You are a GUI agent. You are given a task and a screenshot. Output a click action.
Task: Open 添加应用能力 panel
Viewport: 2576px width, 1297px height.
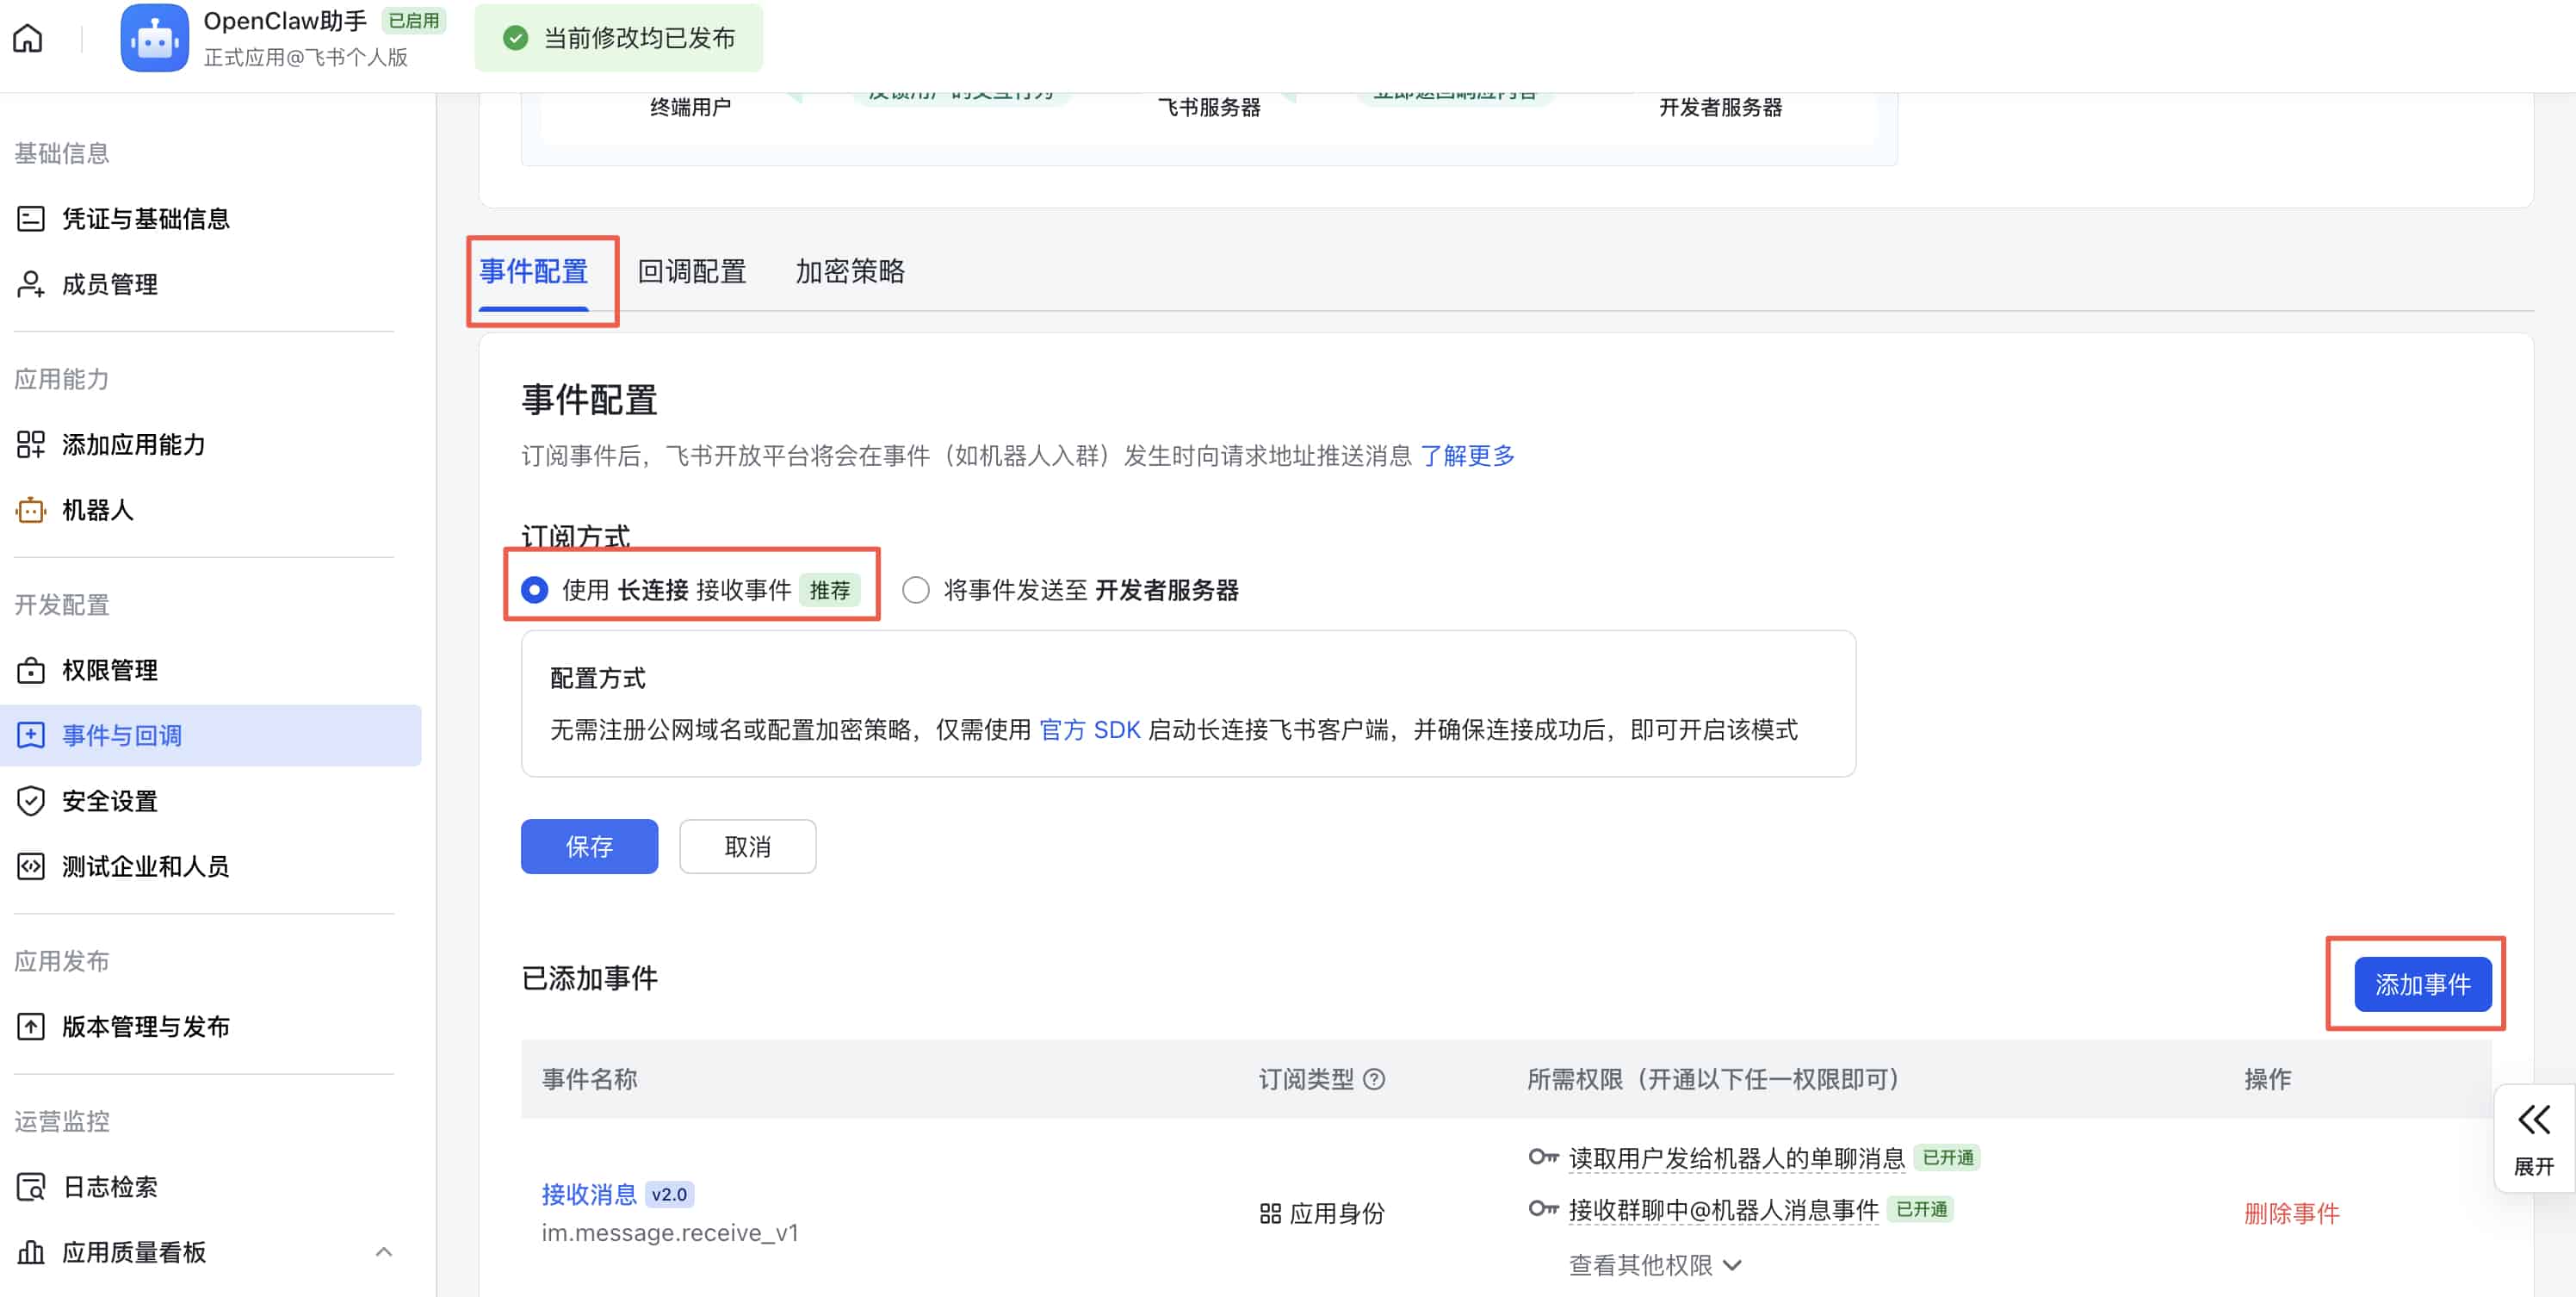point(134,445)
